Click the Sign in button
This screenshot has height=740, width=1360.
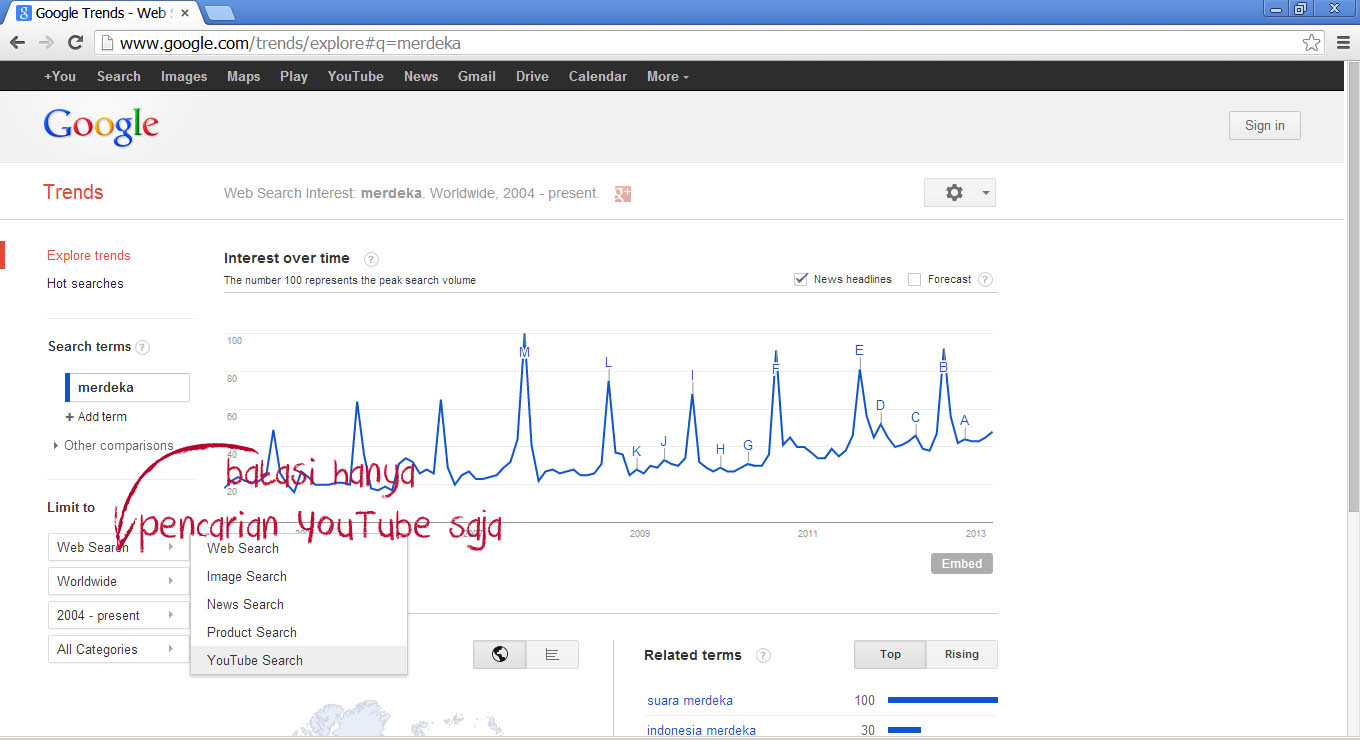coord(1264,125)
